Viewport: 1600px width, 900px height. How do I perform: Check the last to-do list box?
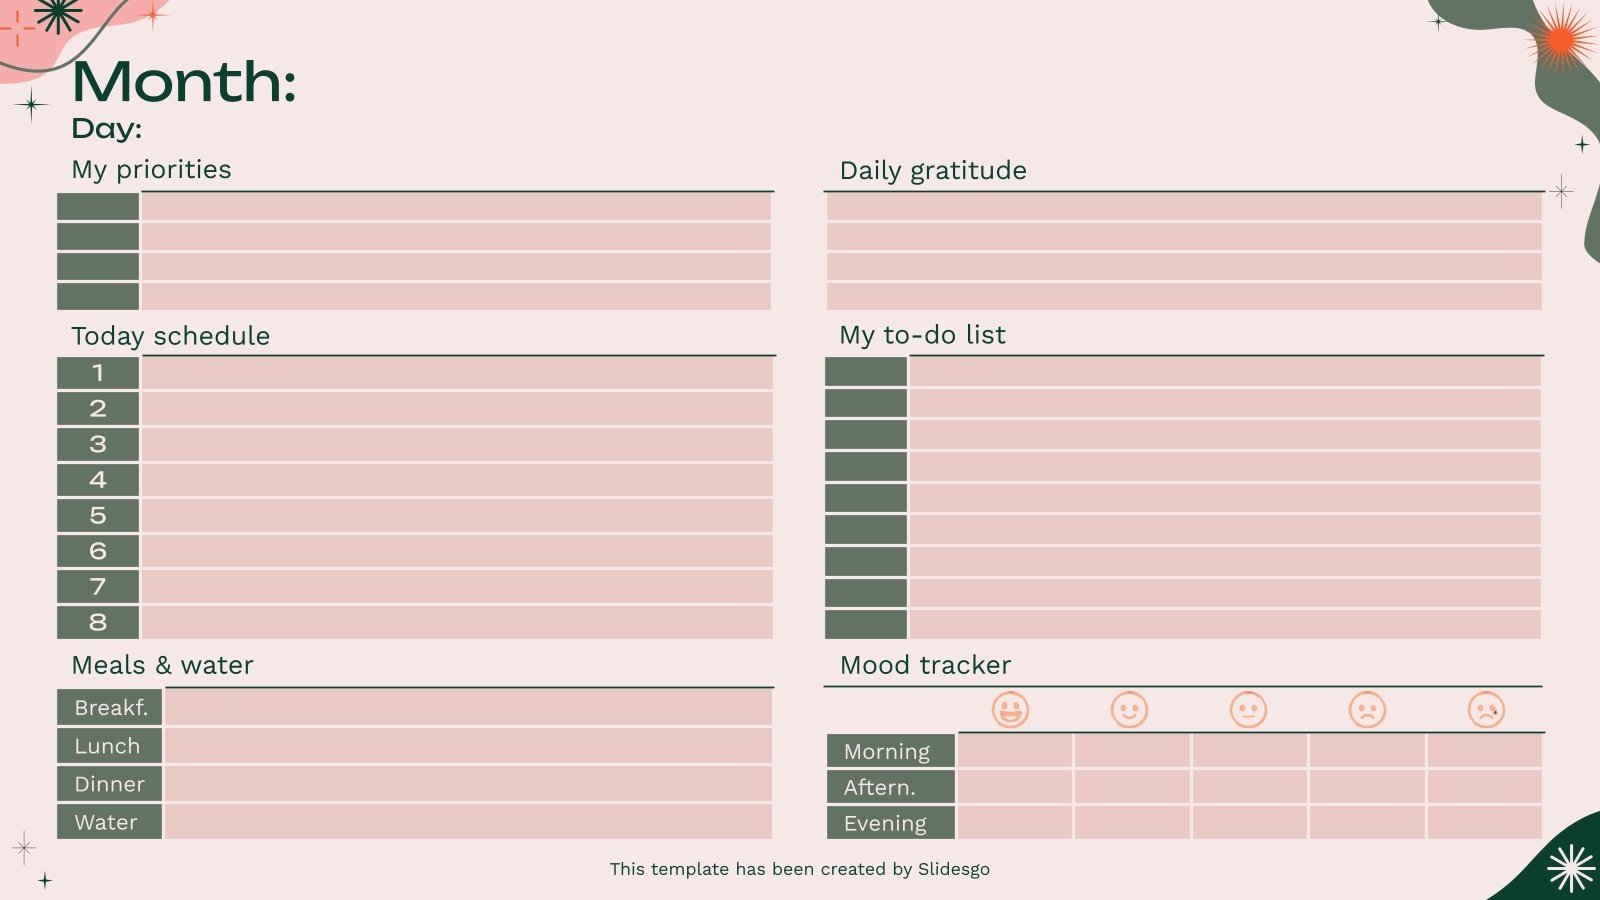(866, 624)
